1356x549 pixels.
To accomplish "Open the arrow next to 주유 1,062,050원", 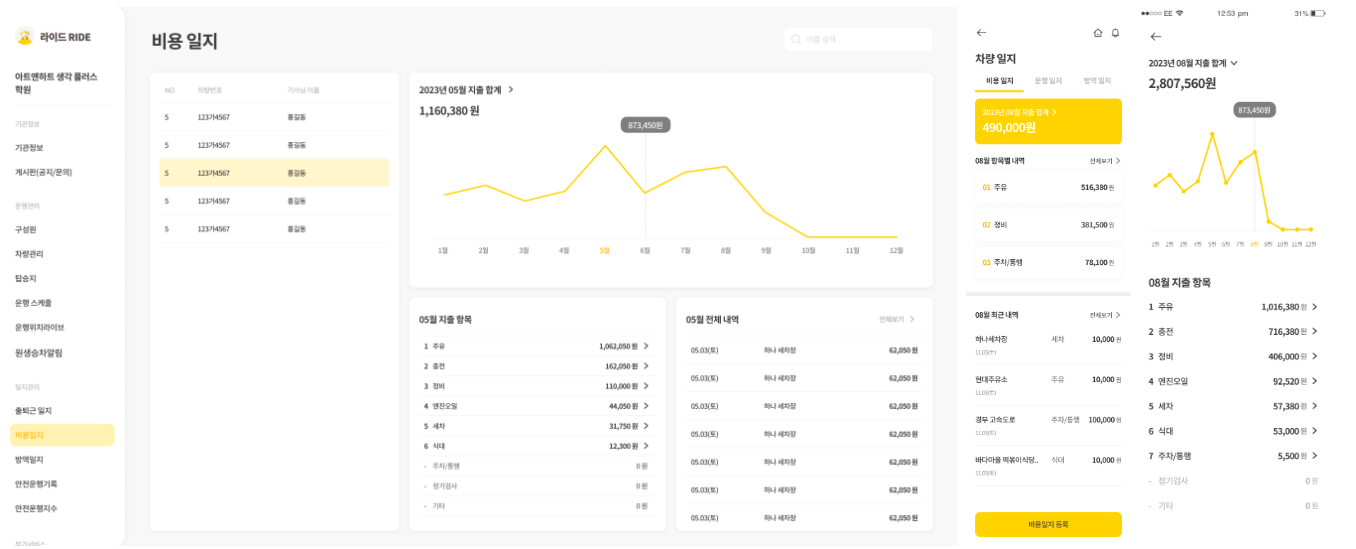I will coord(646,346).
